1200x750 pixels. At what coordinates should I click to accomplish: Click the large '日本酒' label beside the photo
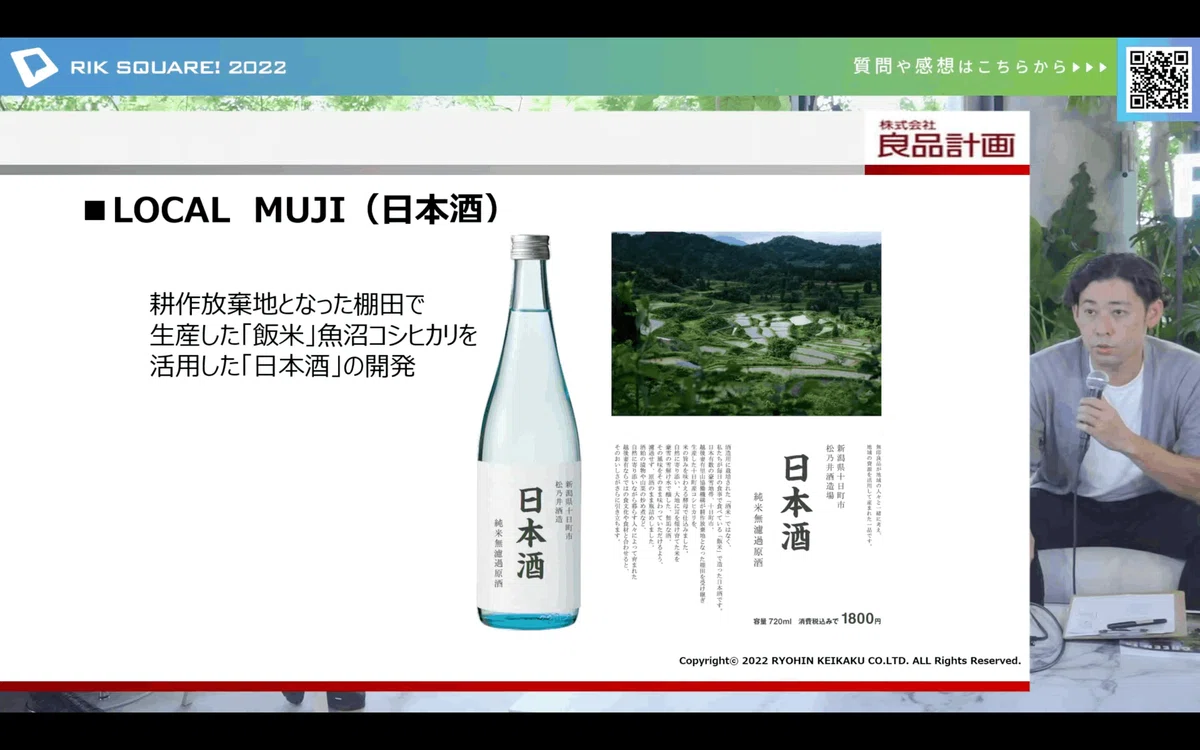(796, 502)
